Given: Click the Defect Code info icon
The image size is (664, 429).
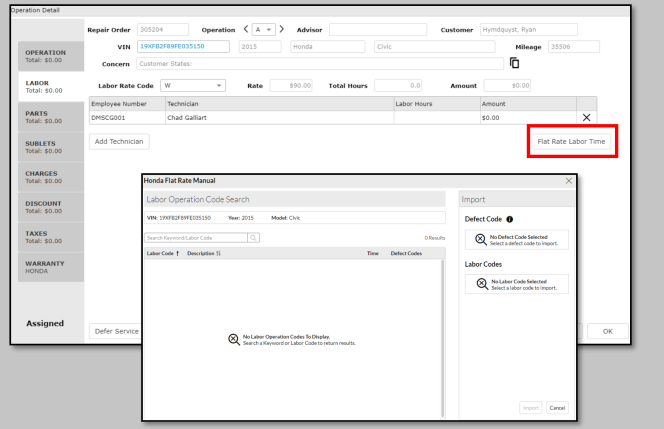Looking at the screenshot, I should [512, 219].
